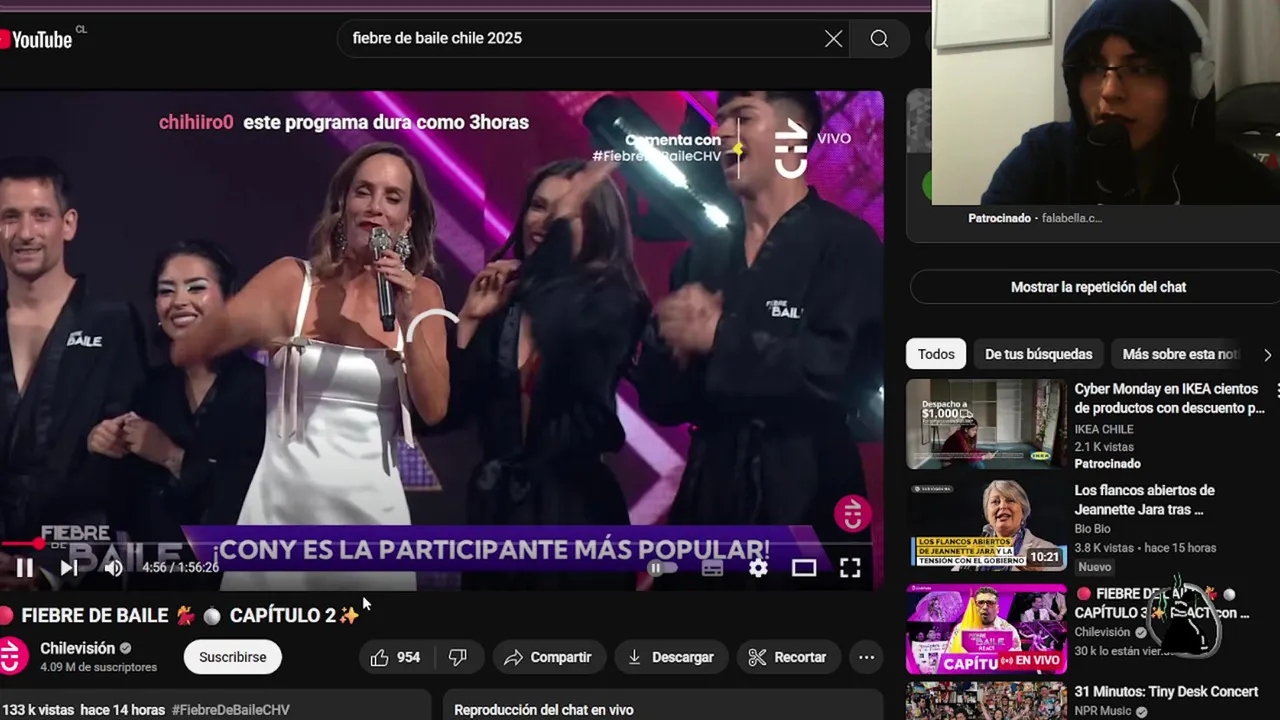
Task: Open the IKEA Cyber Monday ad thumbnail
Action: (986, 424)
